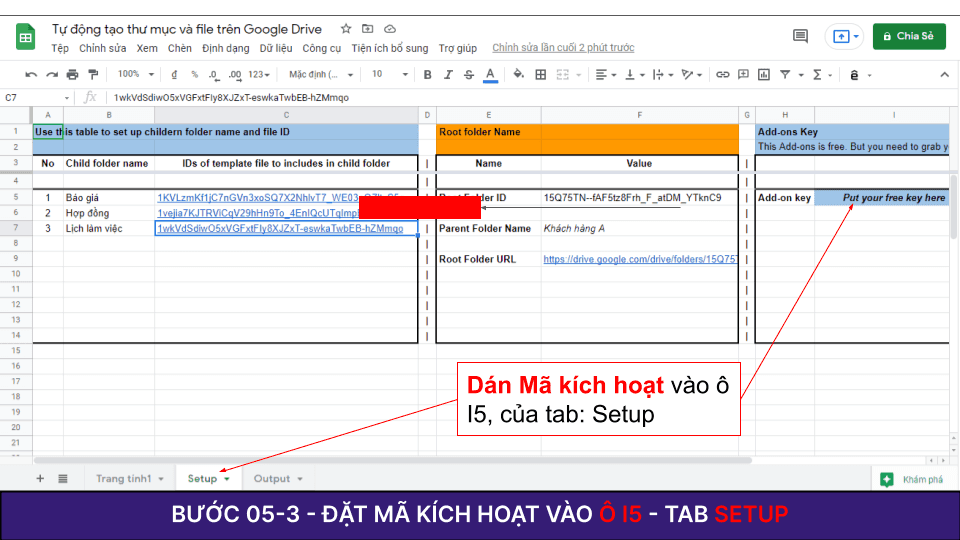Image resolution: width=960 pixels, height=540 pixels.
Task: Switch to the Output sheet tab
Action: [271, 479]
